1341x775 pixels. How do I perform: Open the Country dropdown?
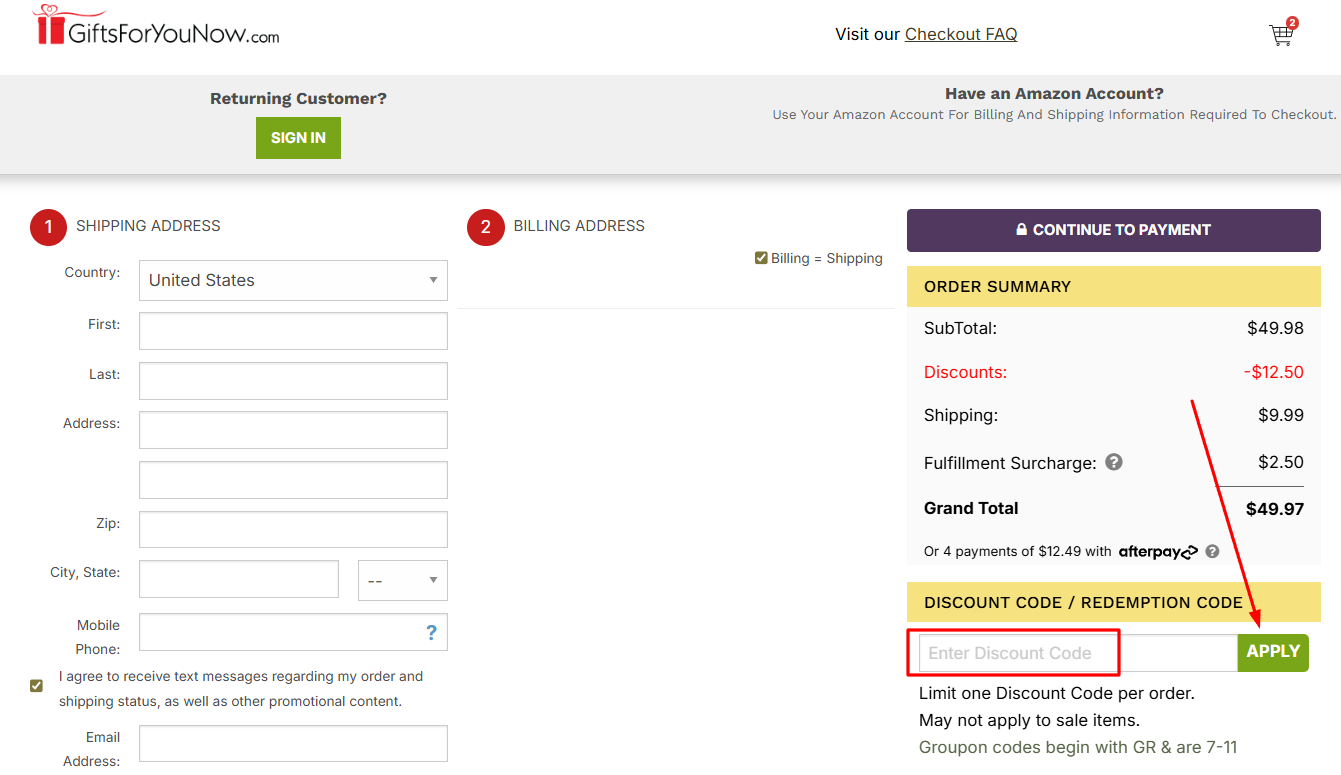pos(293,280)
